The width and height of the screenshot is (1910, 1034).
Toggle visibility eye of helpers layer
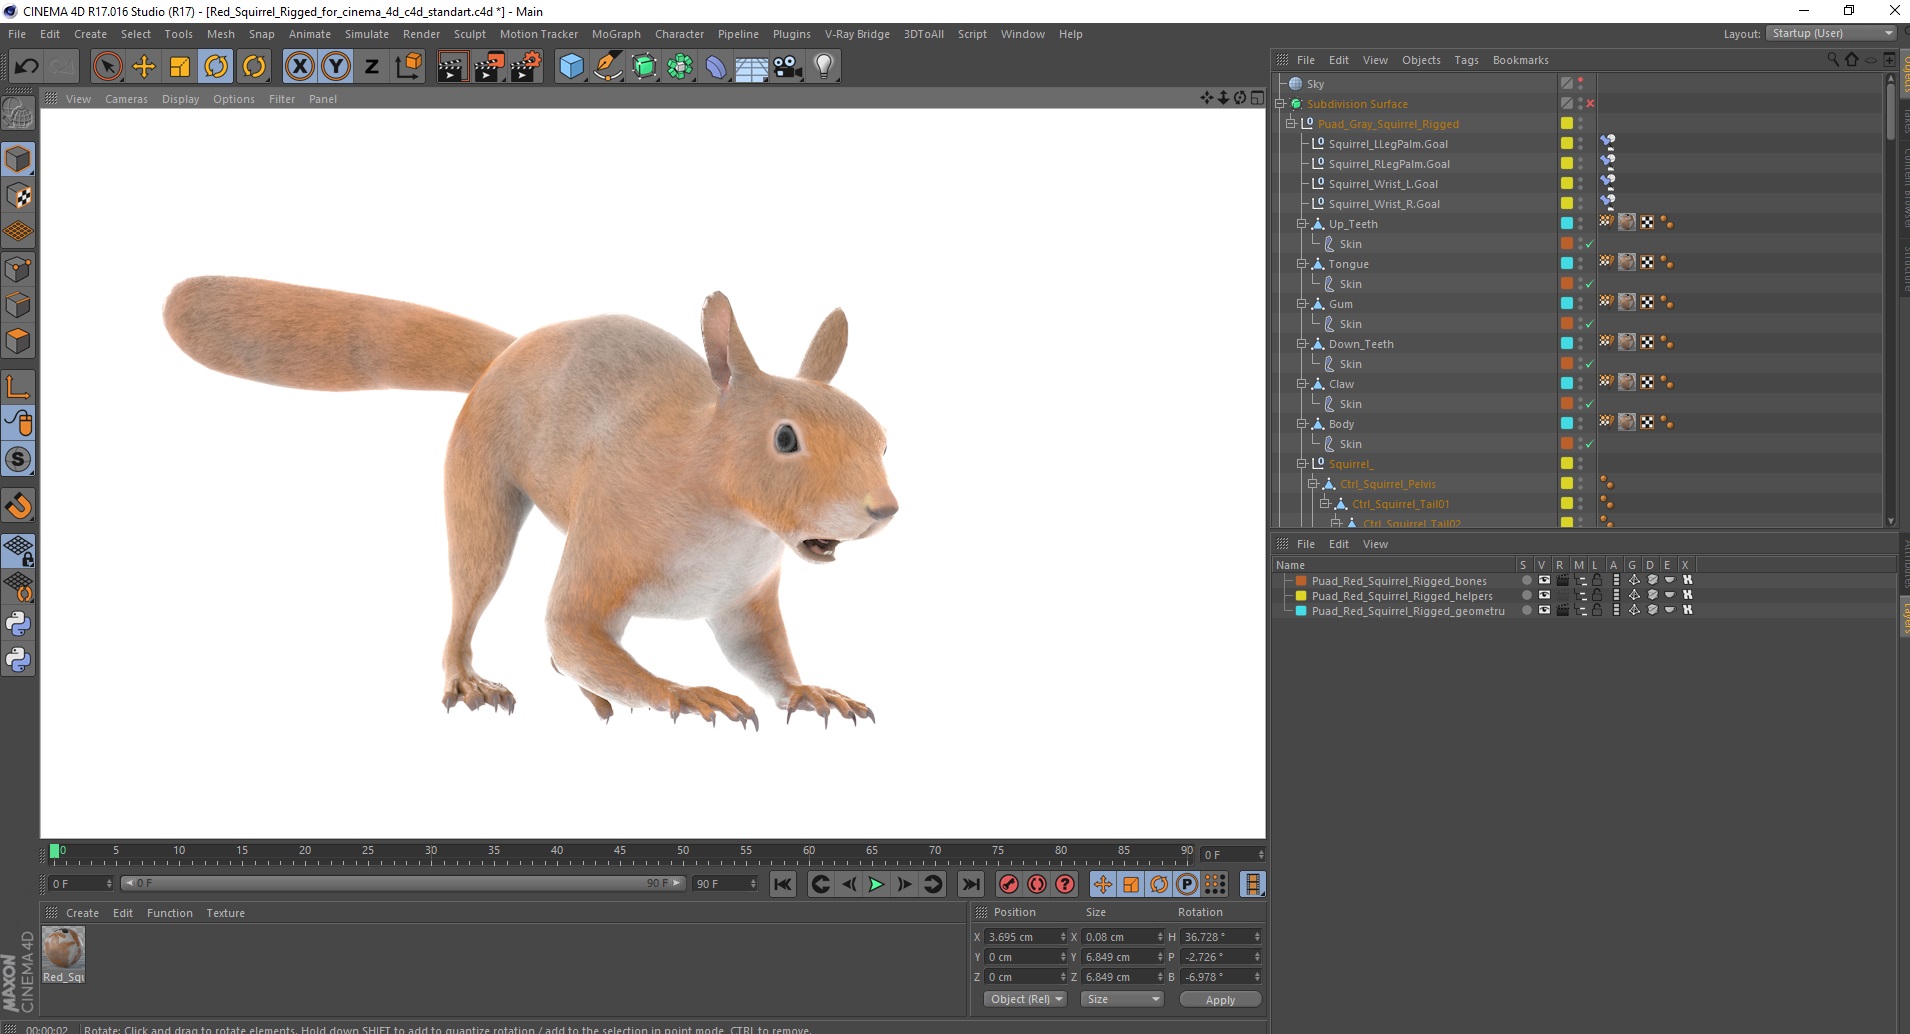pos(1544,596)
